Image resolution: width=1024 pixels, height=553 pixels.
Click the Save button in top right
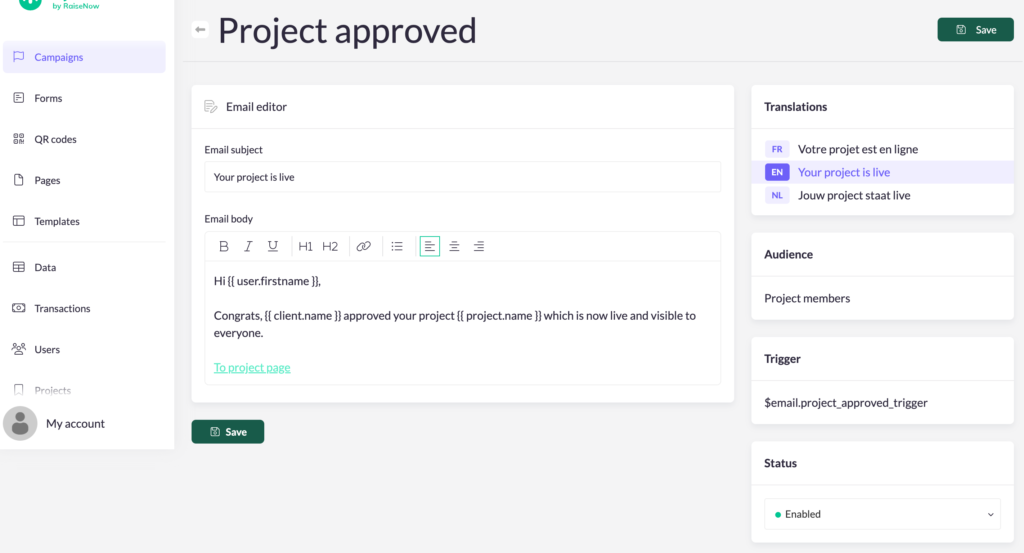pyautogui.click(x=976, y=30)
